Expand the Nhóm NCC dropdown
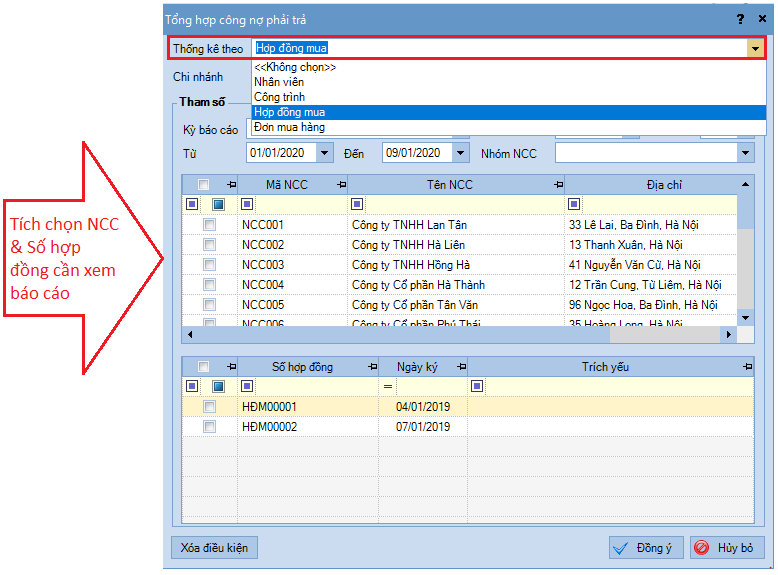The image size is (778, 575). click(745, 153)
